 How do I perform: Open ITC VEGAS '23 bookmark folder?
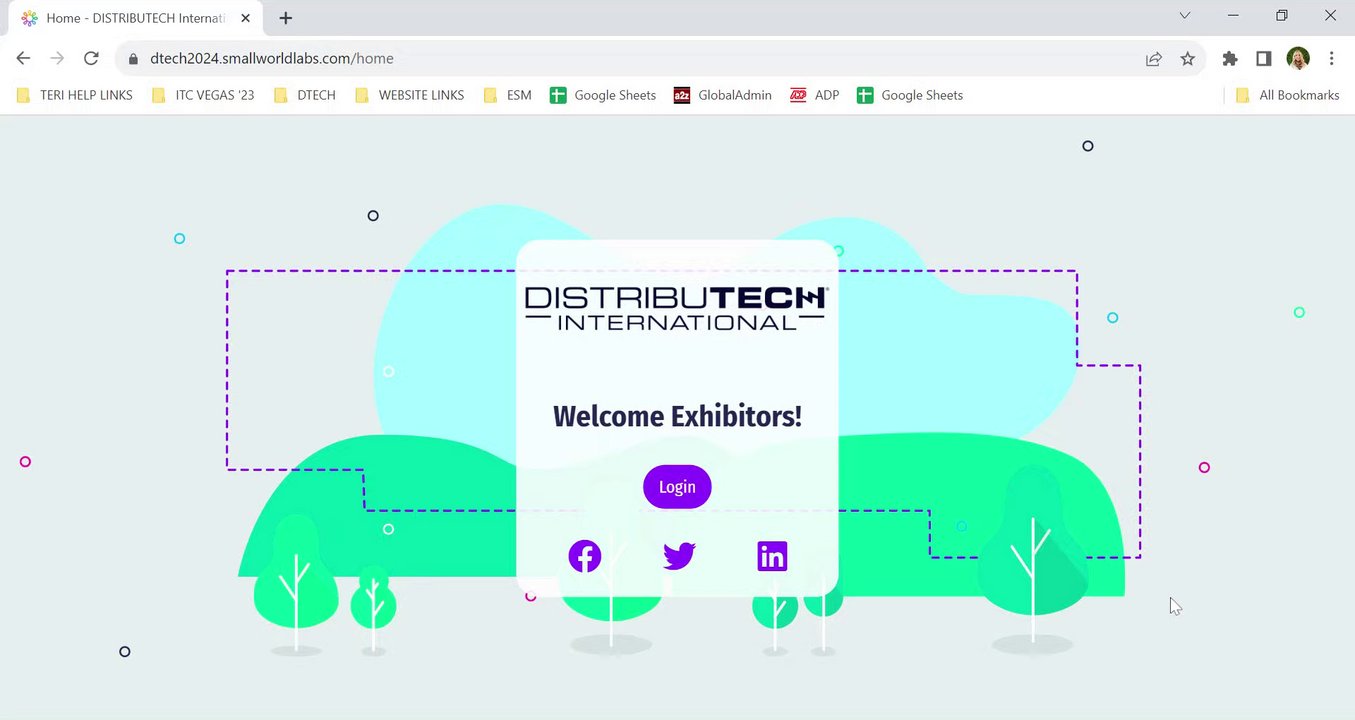pos(203,95)
